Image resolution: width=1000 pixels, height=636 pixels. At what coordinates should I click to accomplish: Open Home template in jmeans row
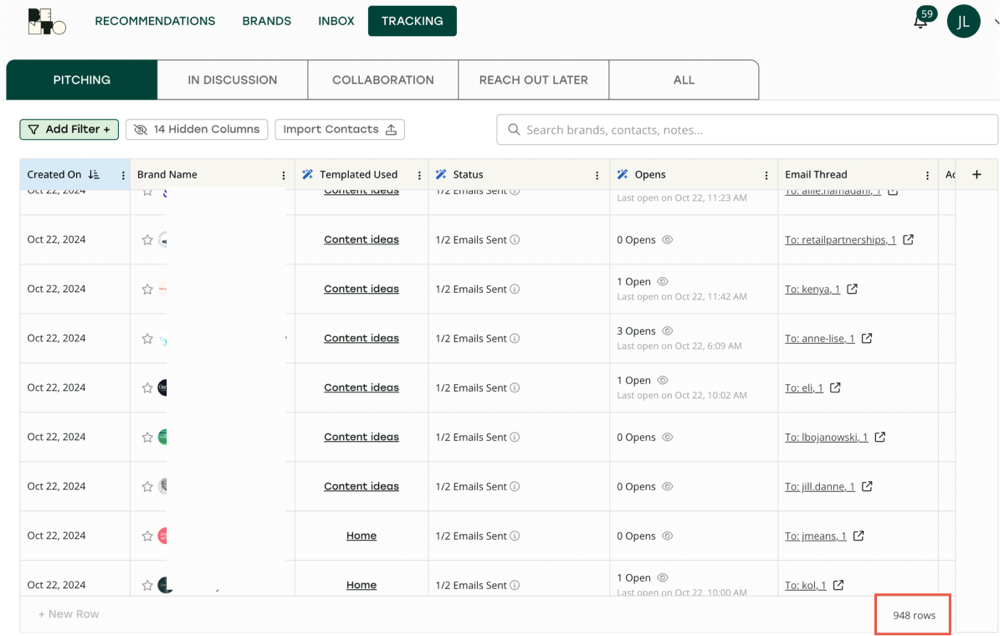[361, 536]
